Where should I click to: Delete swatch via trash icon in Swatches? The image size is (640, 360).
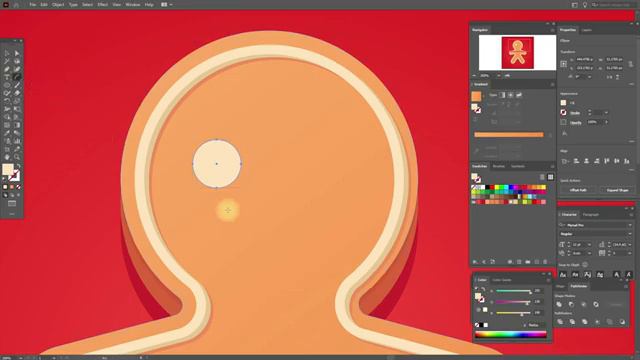545,262
